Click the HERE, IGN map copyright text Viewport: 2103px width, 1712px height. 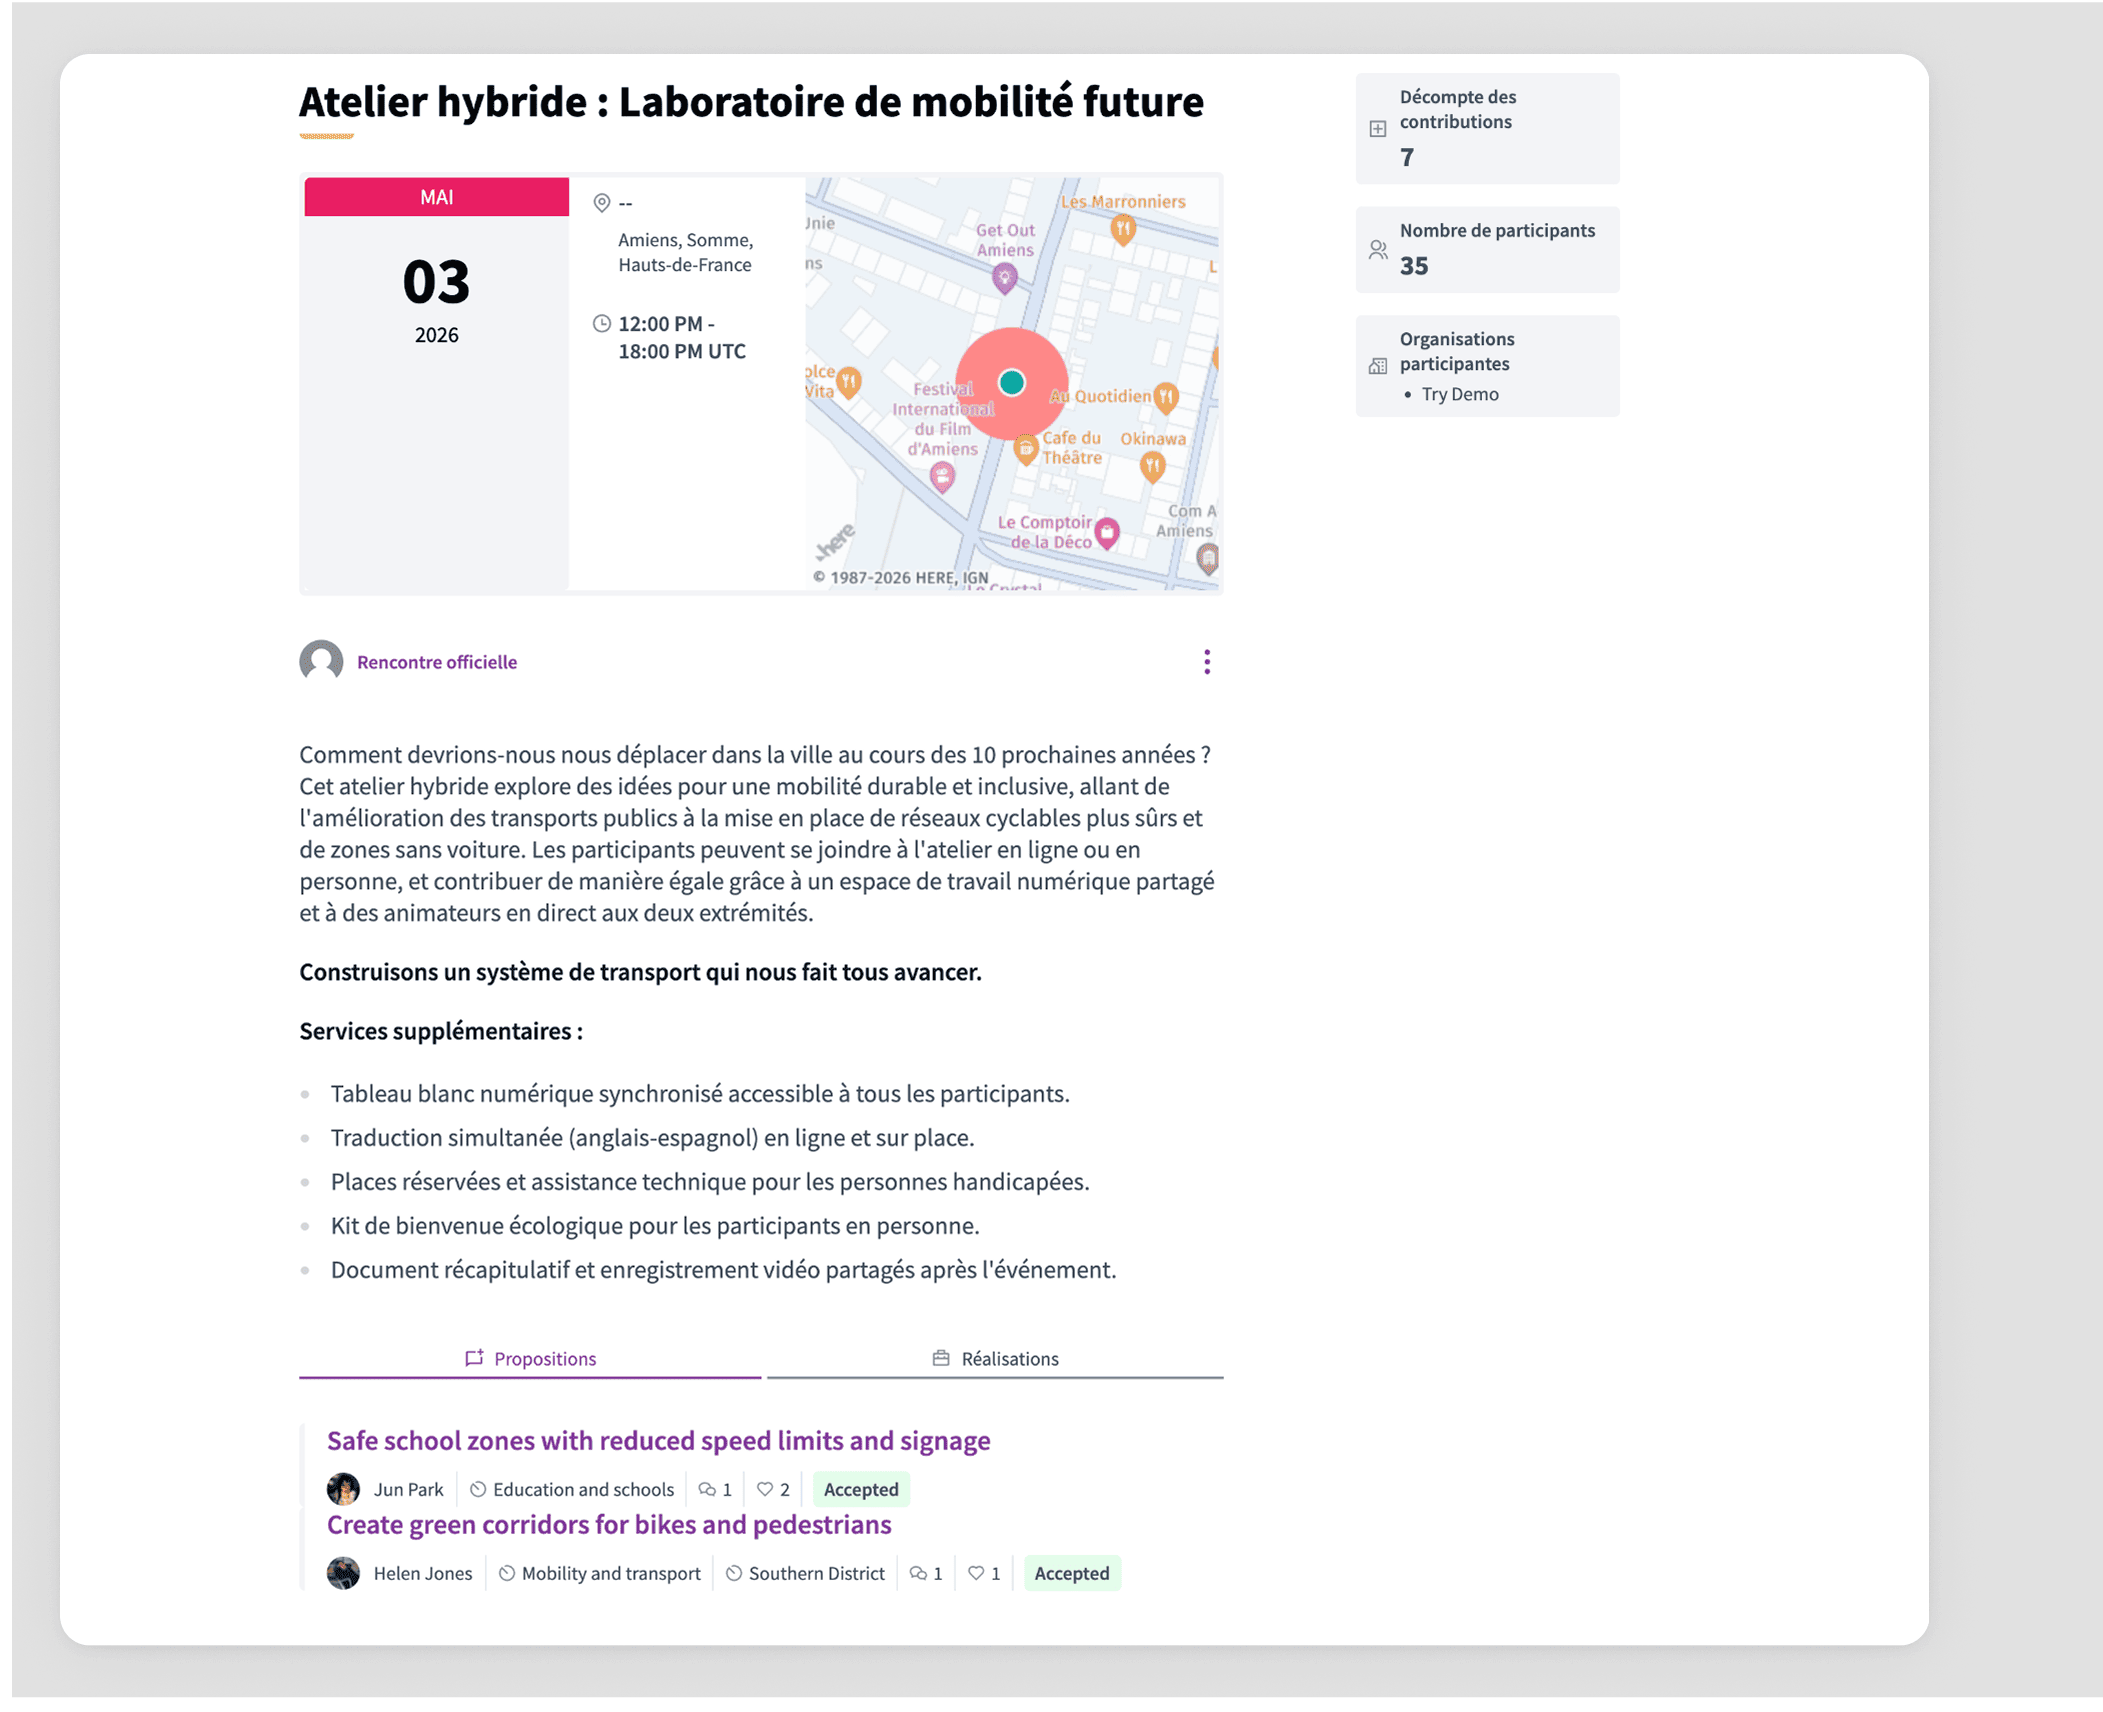point(900,578)
